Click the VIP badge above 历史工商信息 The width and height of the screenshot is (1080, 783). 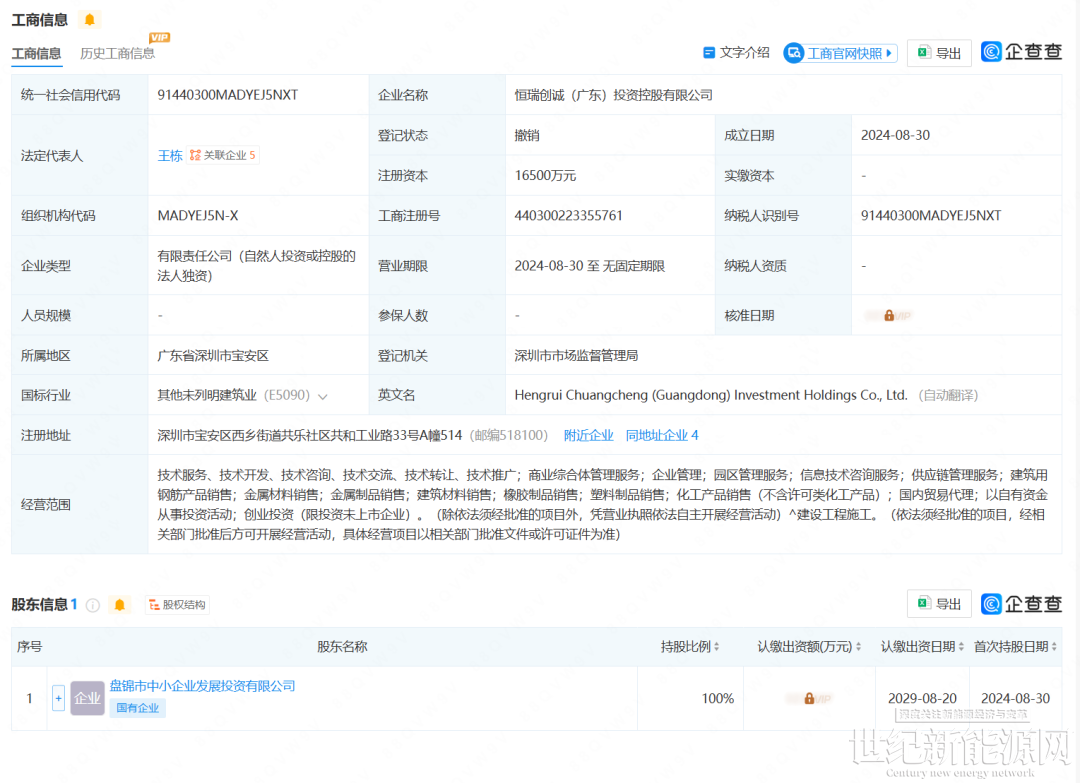click(159, 37)
